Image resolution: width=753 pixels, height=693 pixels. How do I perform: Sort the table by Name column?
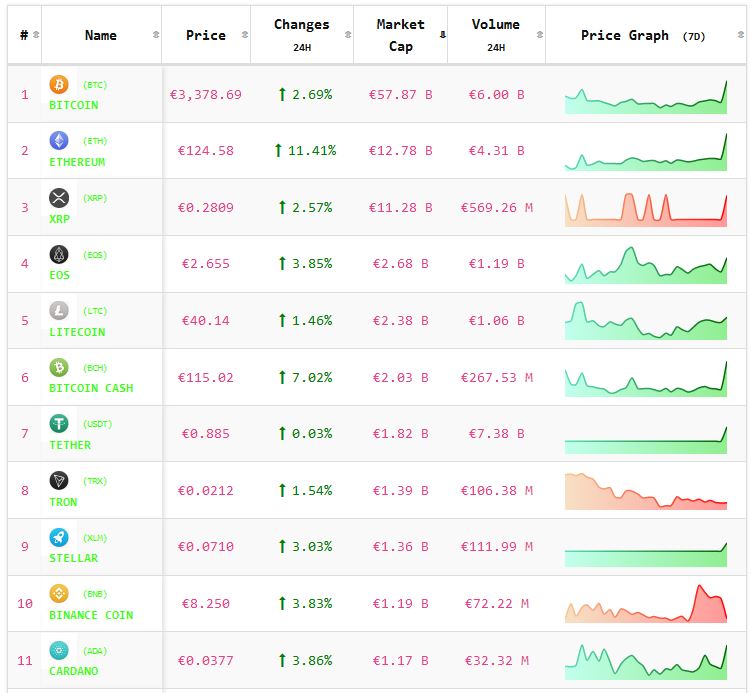[101, 35]
